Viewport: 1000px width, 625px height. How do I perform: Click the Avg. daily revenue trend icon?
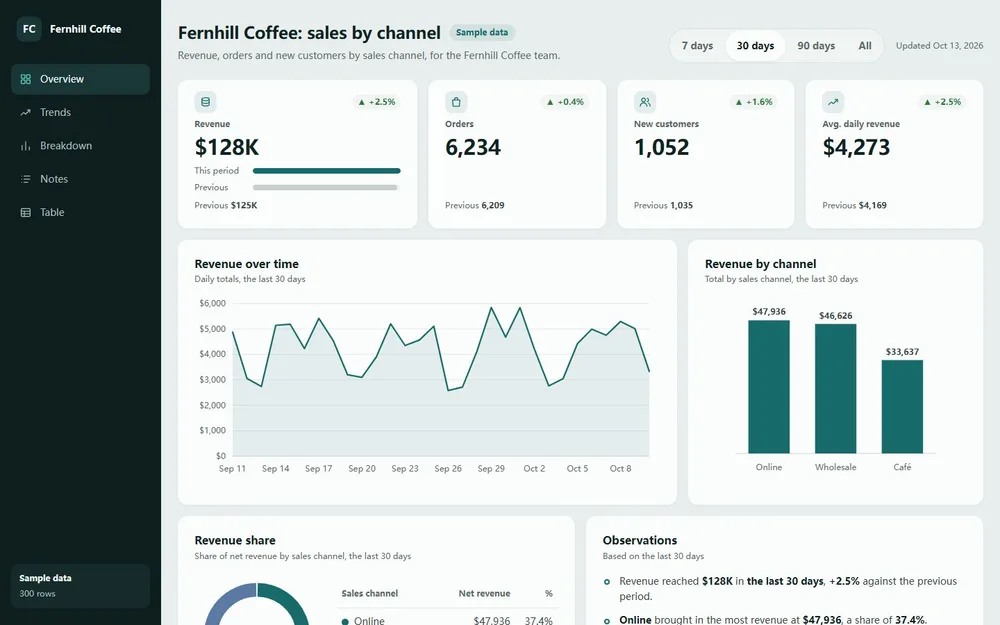pos(833,102)
